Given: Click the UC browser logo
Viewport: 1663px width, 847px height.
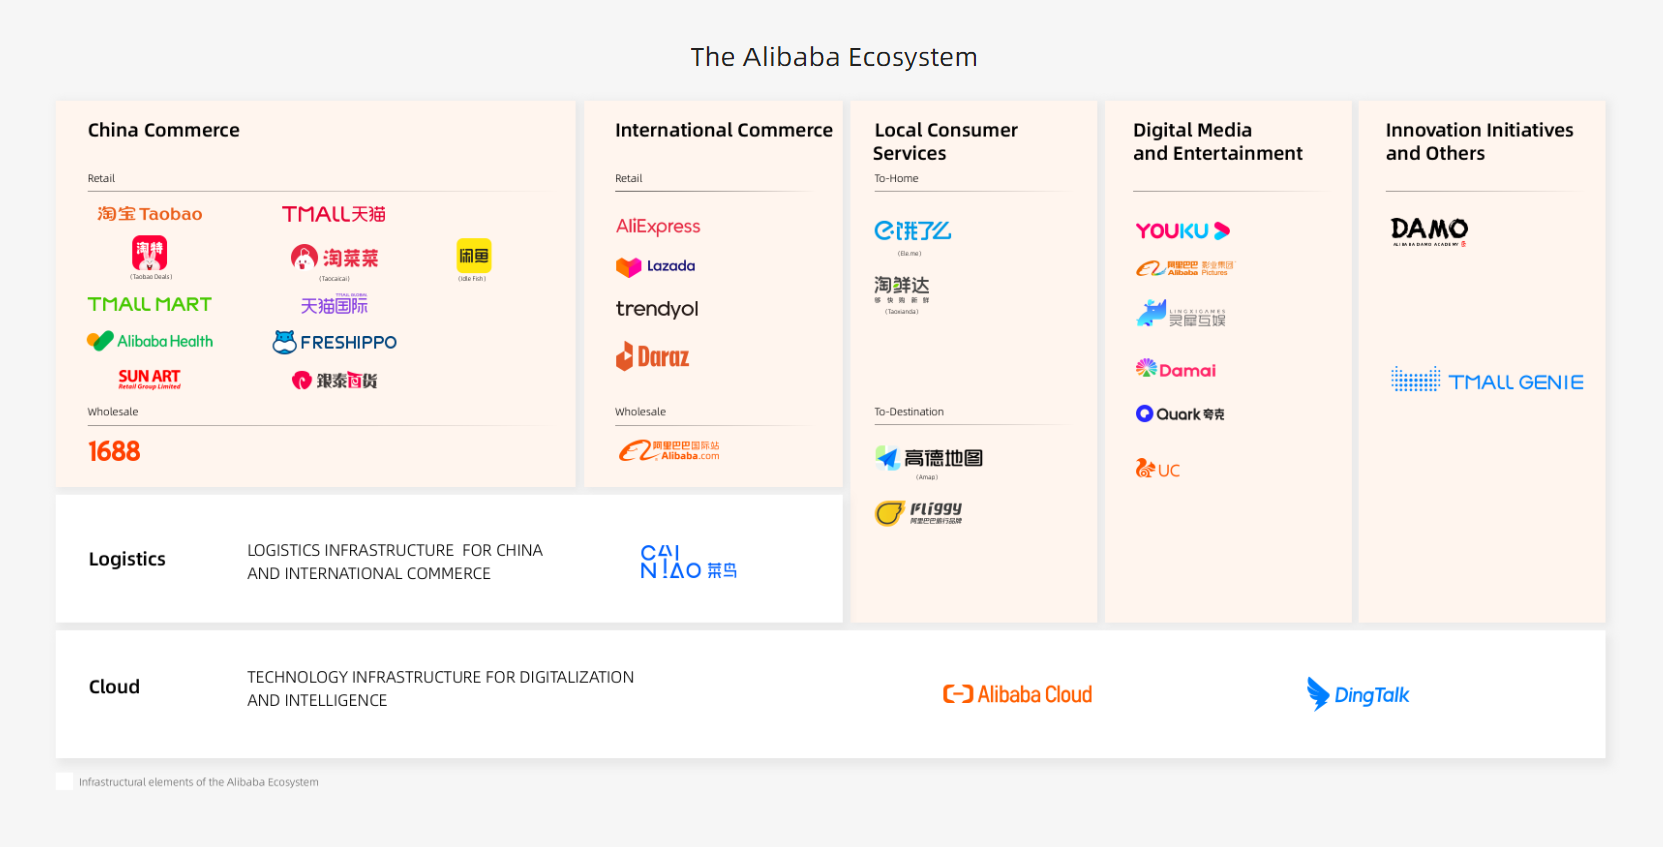Looking at the screenshot, I should tap(1158, 469).
